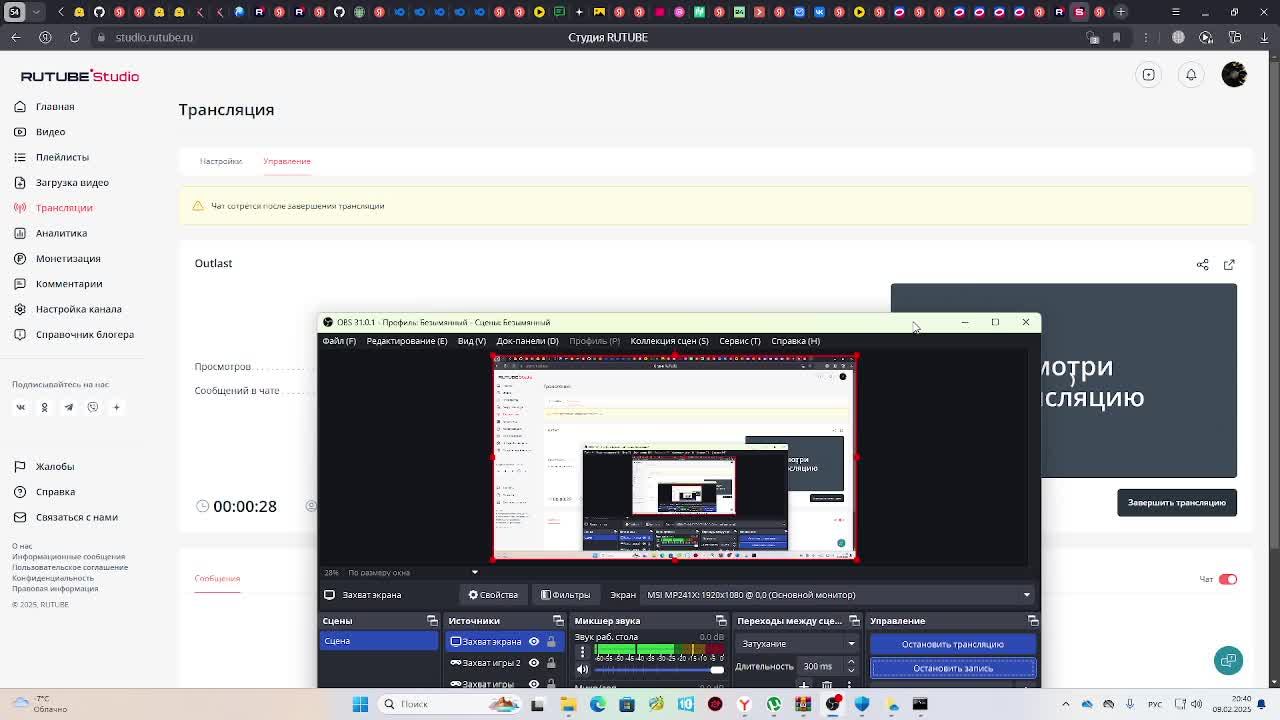Increase the Длительность value with the up arrow

[851, 662]
